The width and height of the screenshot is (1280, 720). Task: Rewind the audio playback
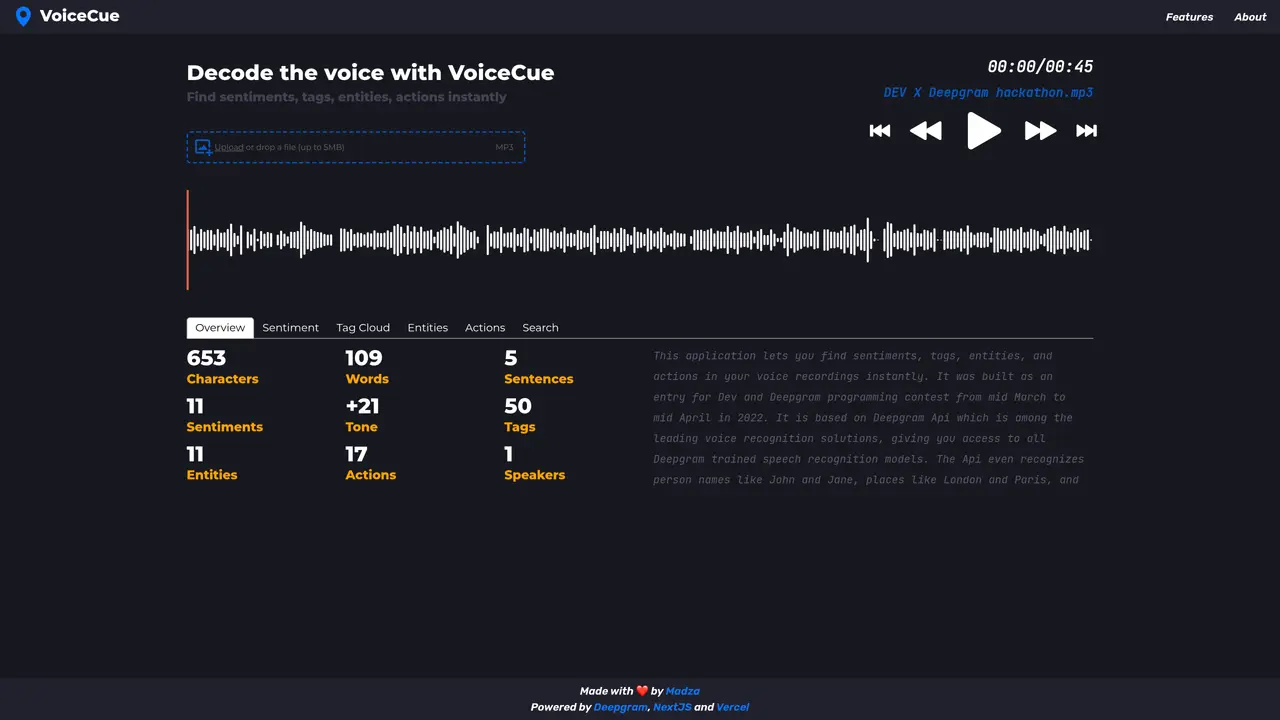[x=926, y=131]
